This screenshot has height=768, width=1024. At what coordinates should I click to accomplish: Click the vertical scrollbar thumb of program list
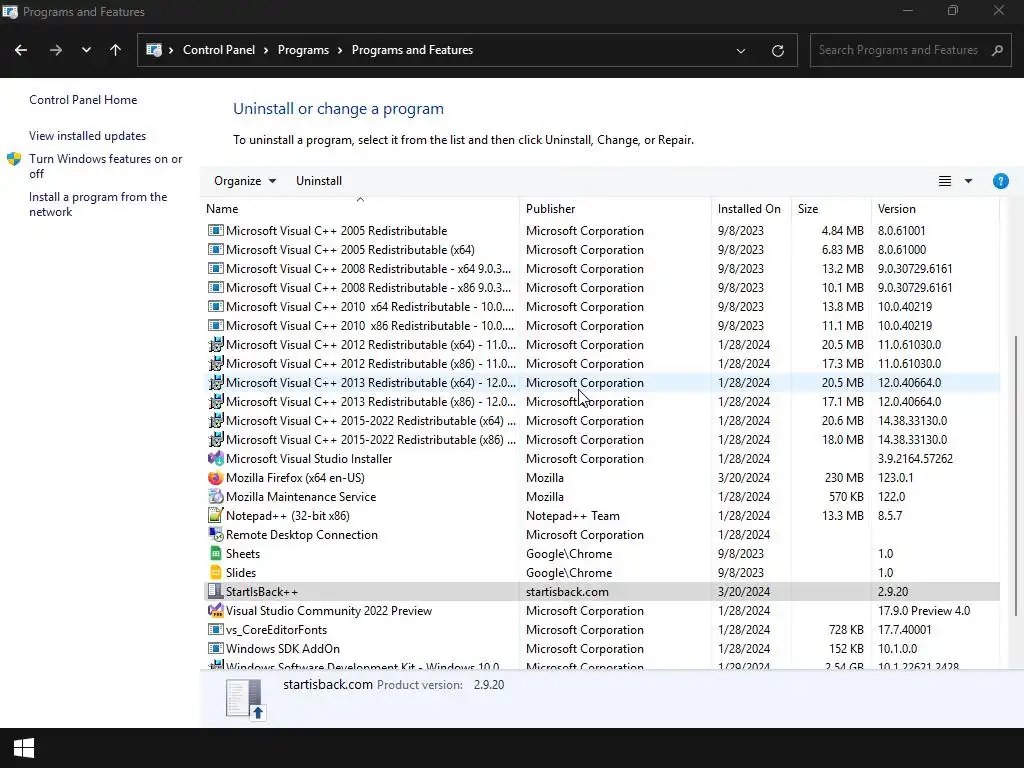(1016, 475)
